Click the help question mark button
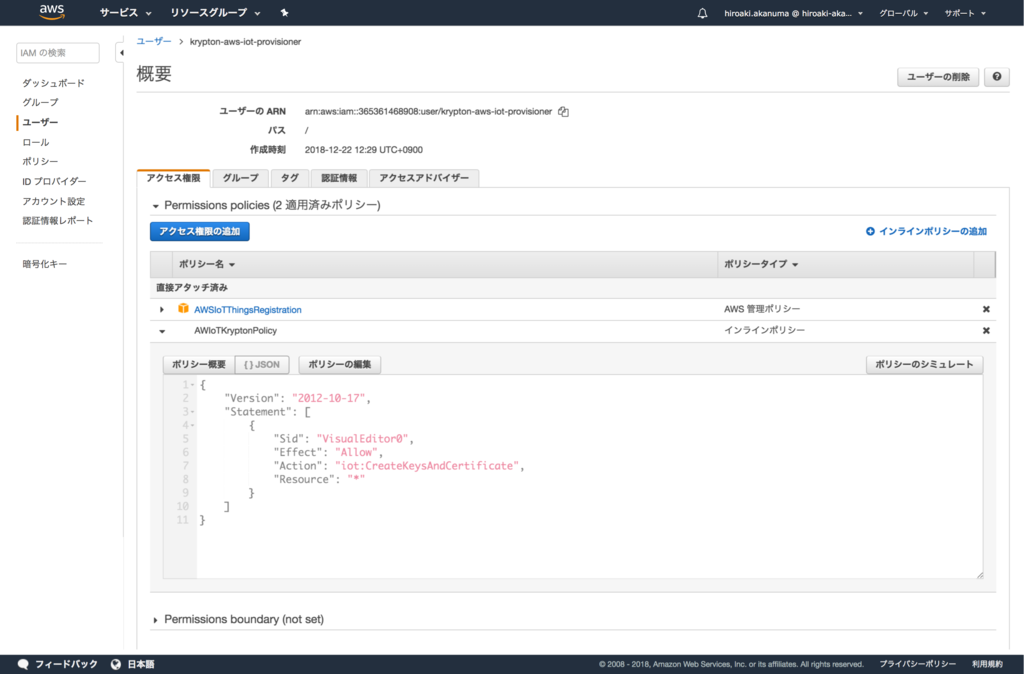Image resolution: width=1024 pixels, height=674 pixels. tap(997, 76)
